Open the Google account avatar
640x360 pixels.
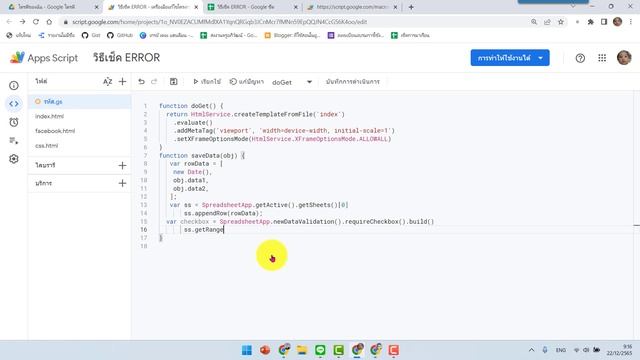click(x=624, y=58)
